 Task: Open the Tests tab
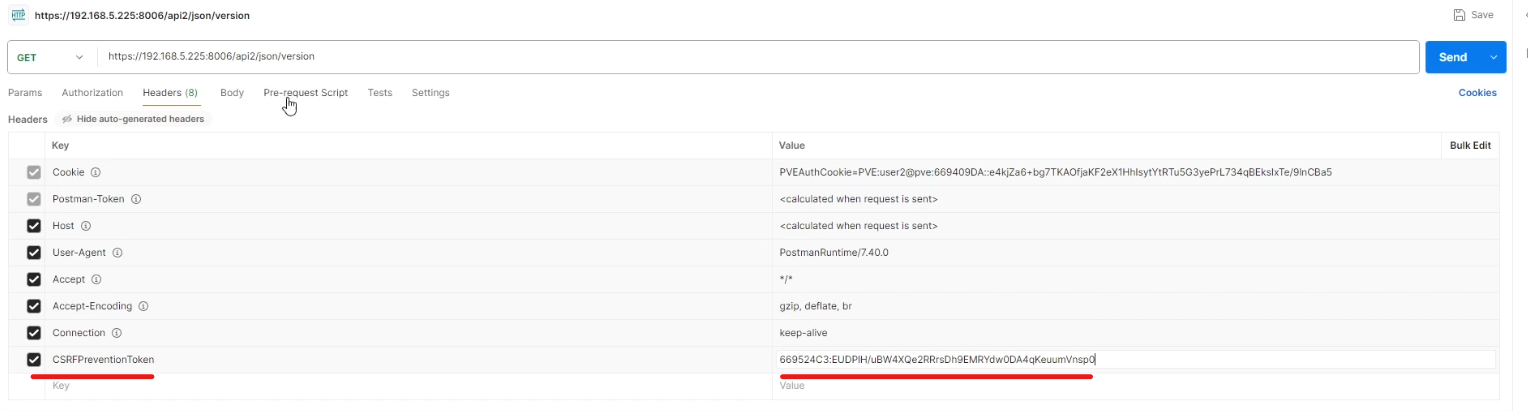point(380,93)
